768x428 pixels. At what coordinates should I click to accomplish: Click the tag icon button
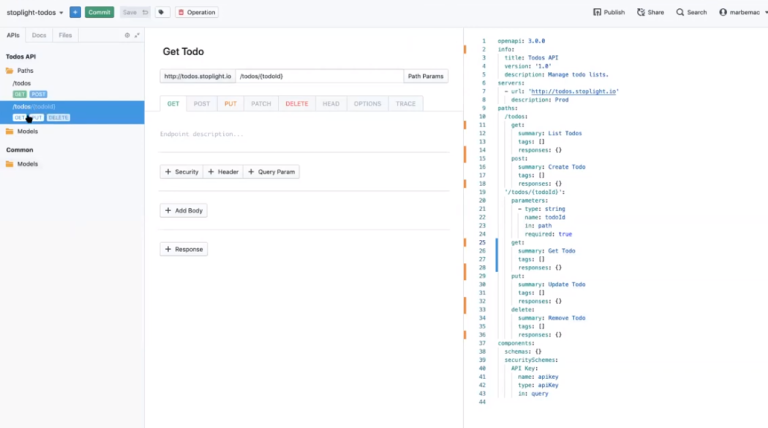click(x=161, y=12)
